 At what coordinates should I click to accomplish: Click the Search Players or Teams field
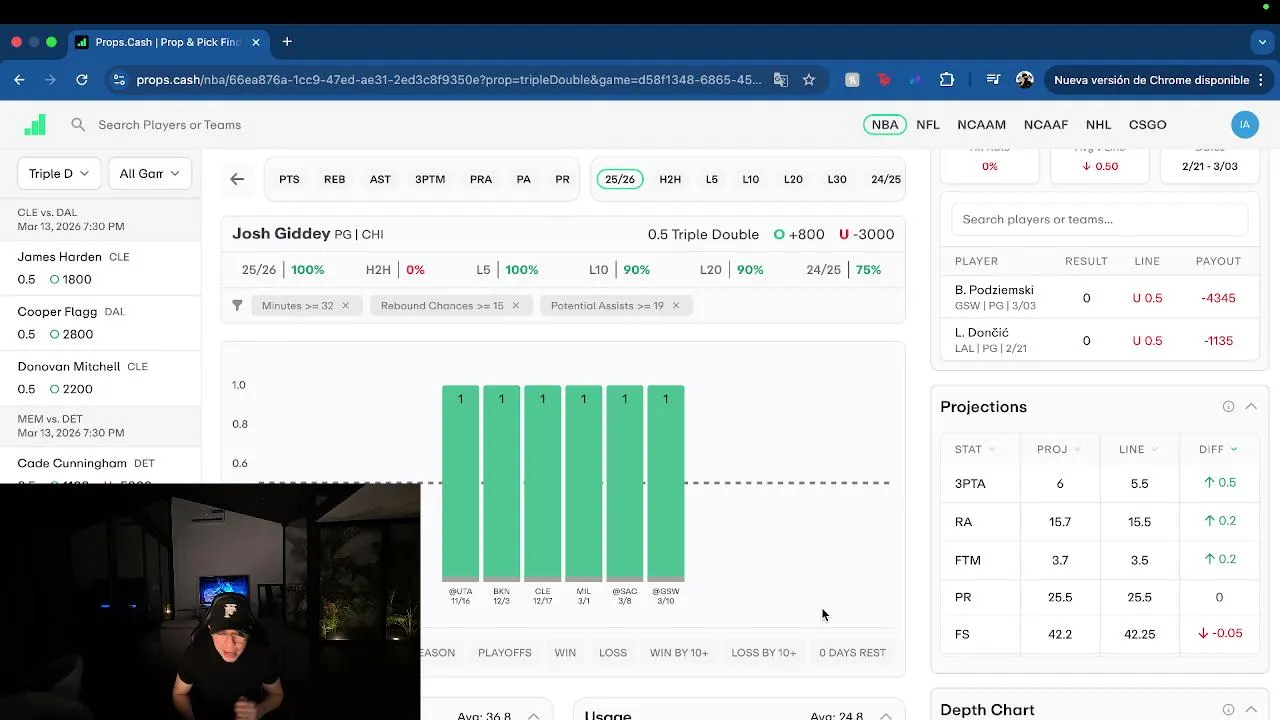[x=170, y=125]
